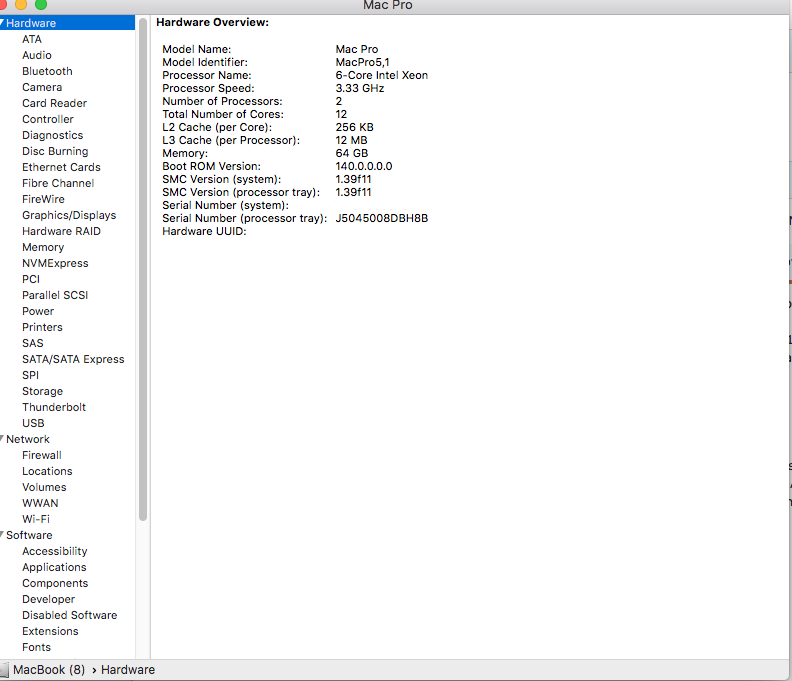Image resolution: width=792 pixels, height=681 pixels.
Task: Click the 6-Core Intel Xeon value
Action: point(382,75)
